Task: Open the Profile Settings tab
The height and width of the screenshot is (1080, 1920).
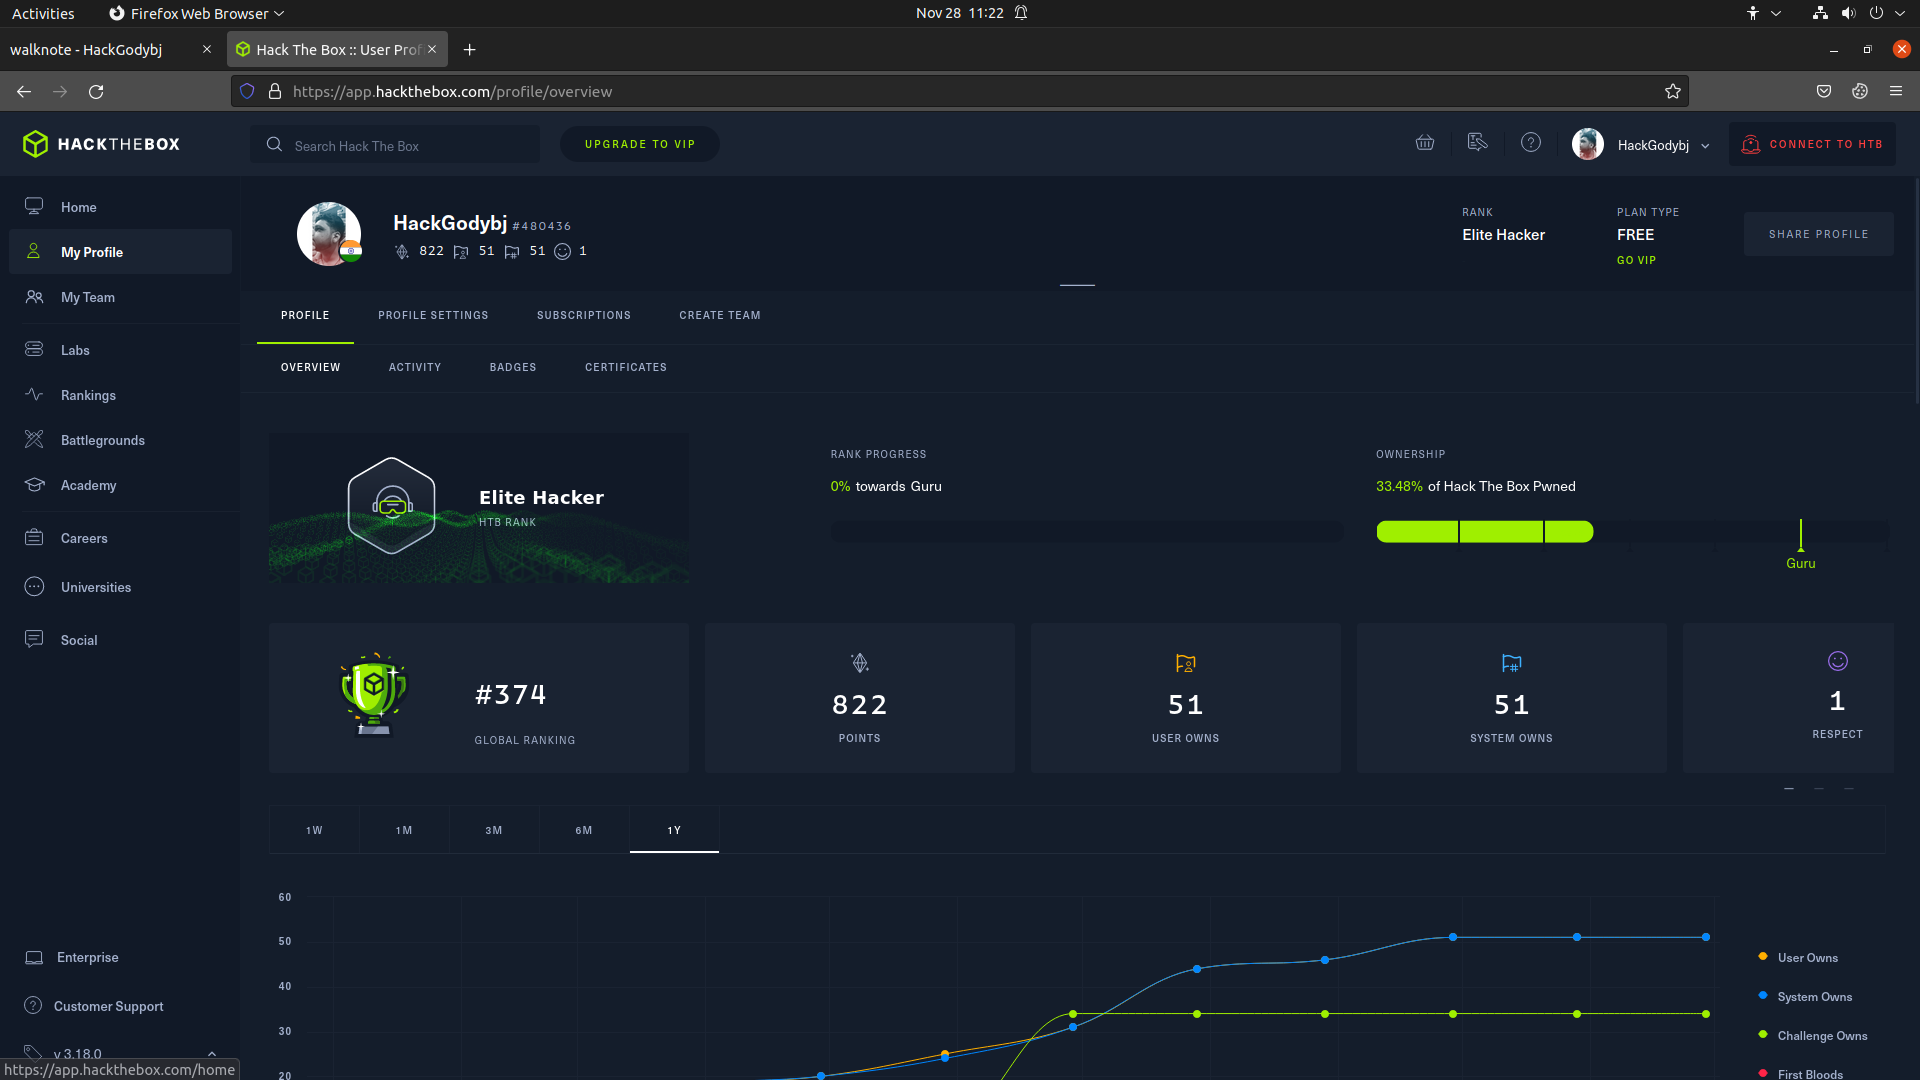Action: [x=433, y=315]
